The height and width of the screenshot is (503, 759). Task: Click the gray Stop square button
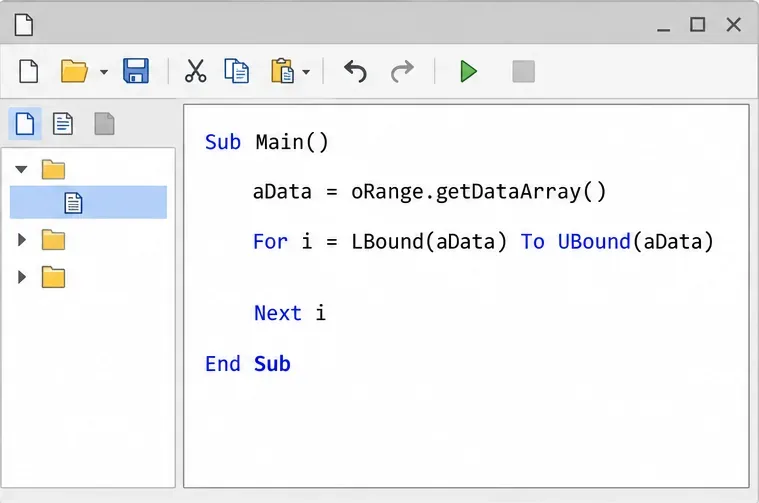tap(523, 72)
